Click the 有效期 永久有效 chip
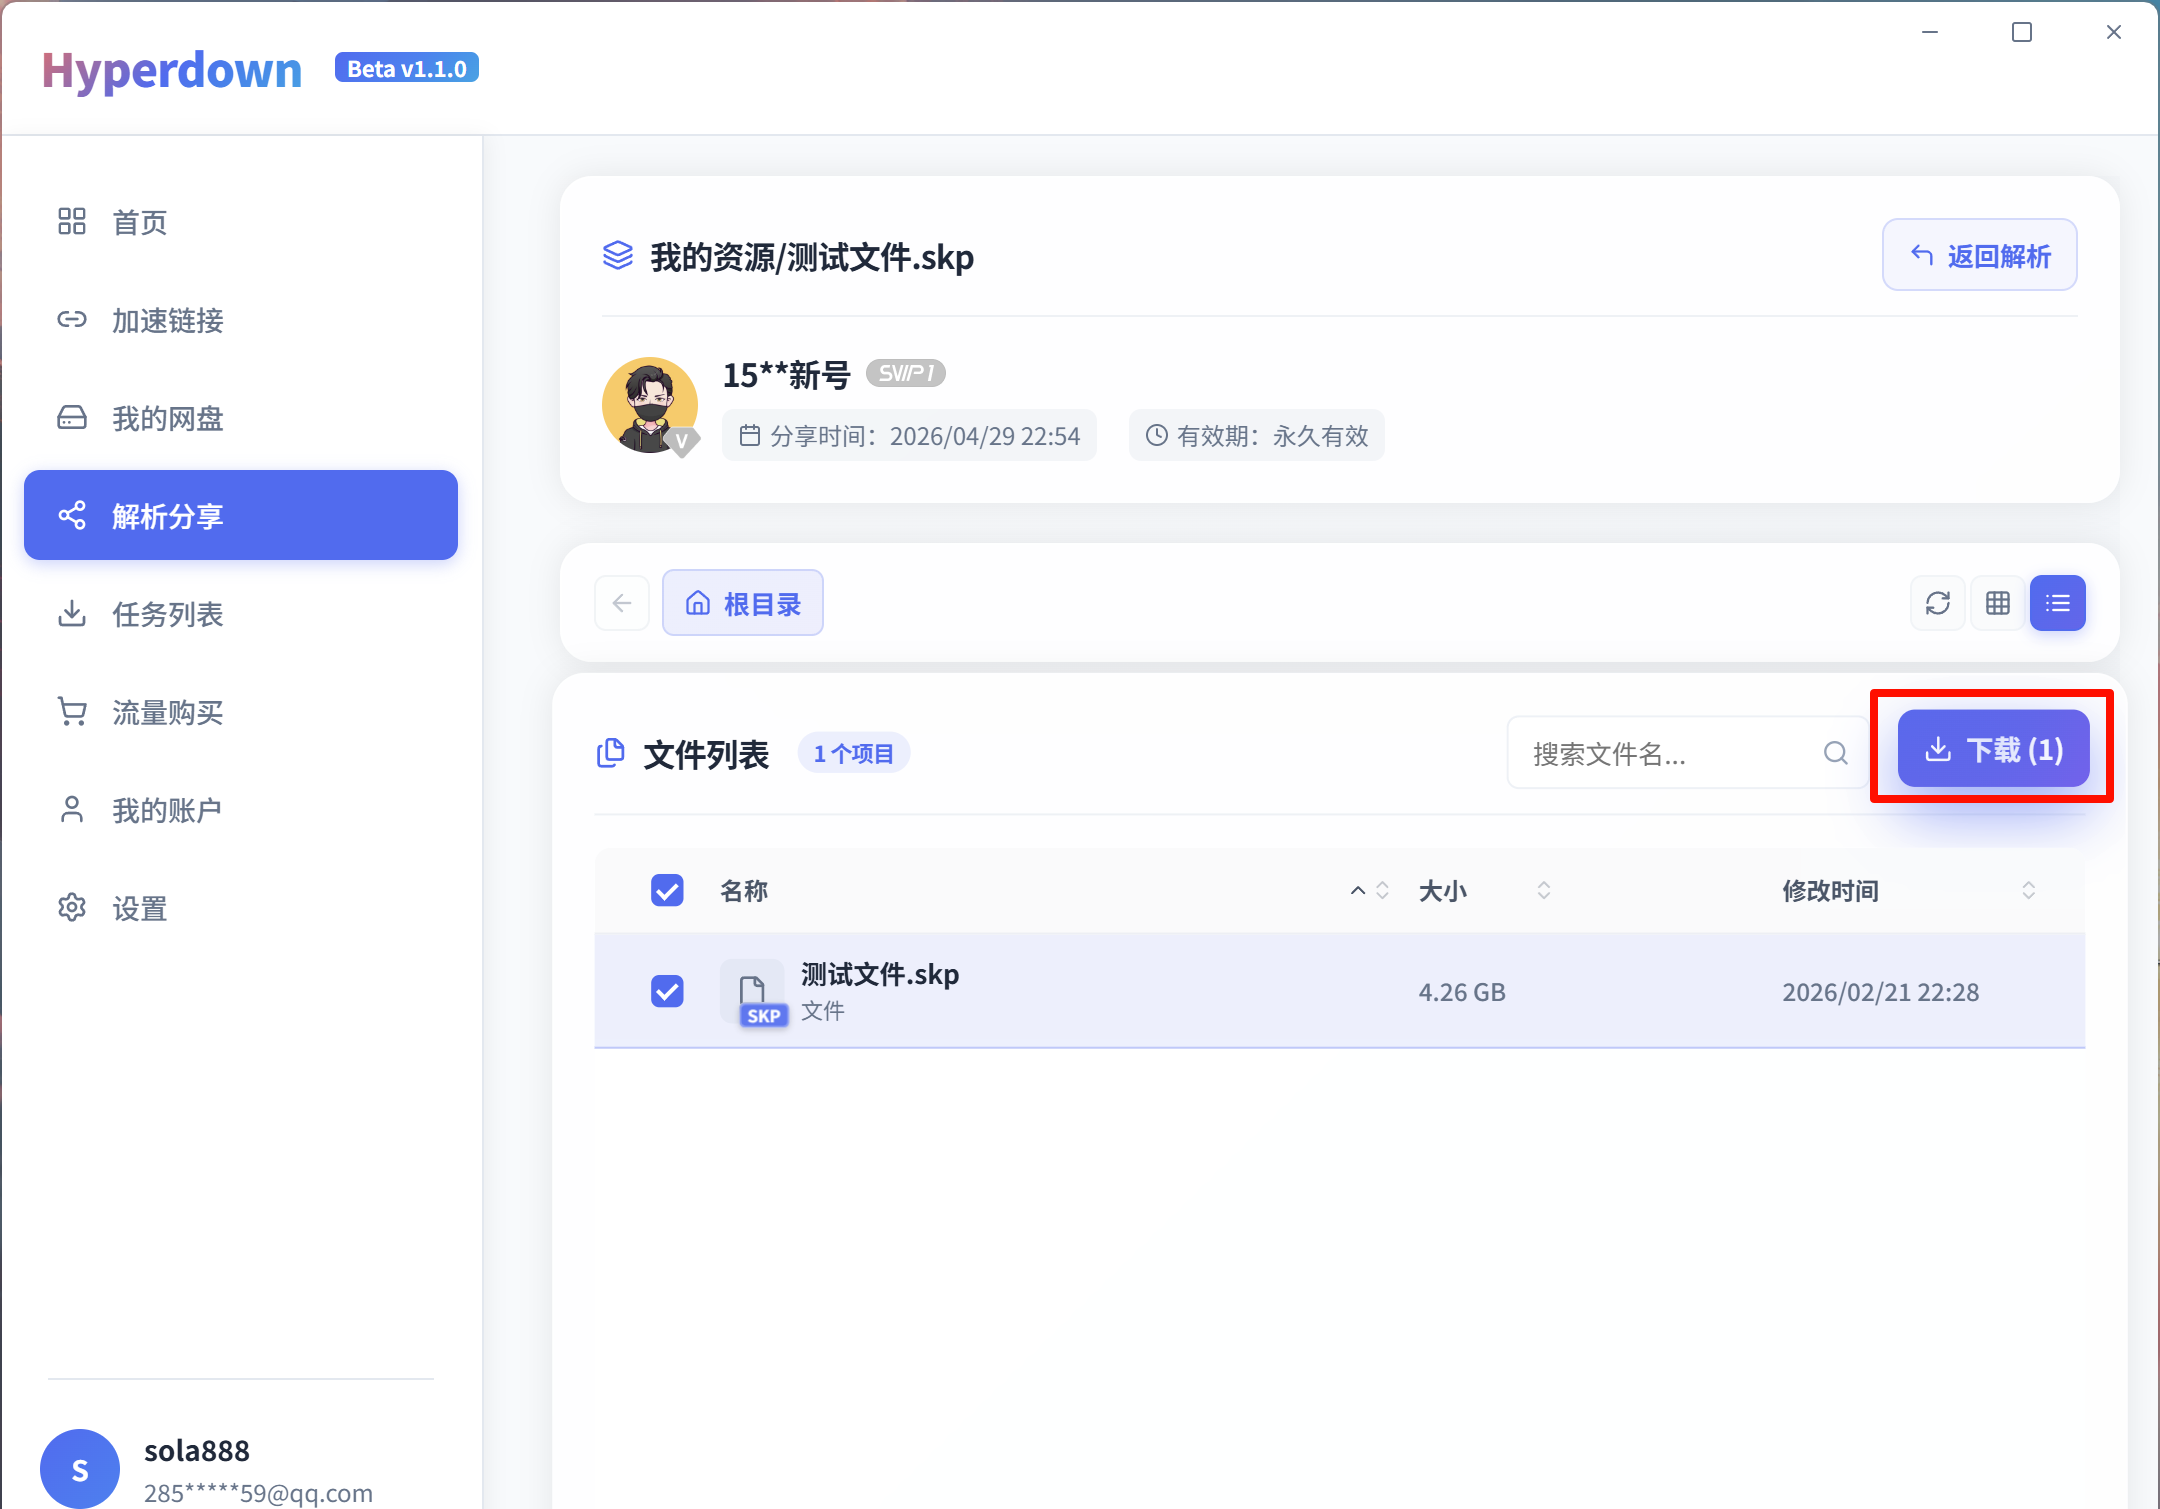 click(1256, 435)
